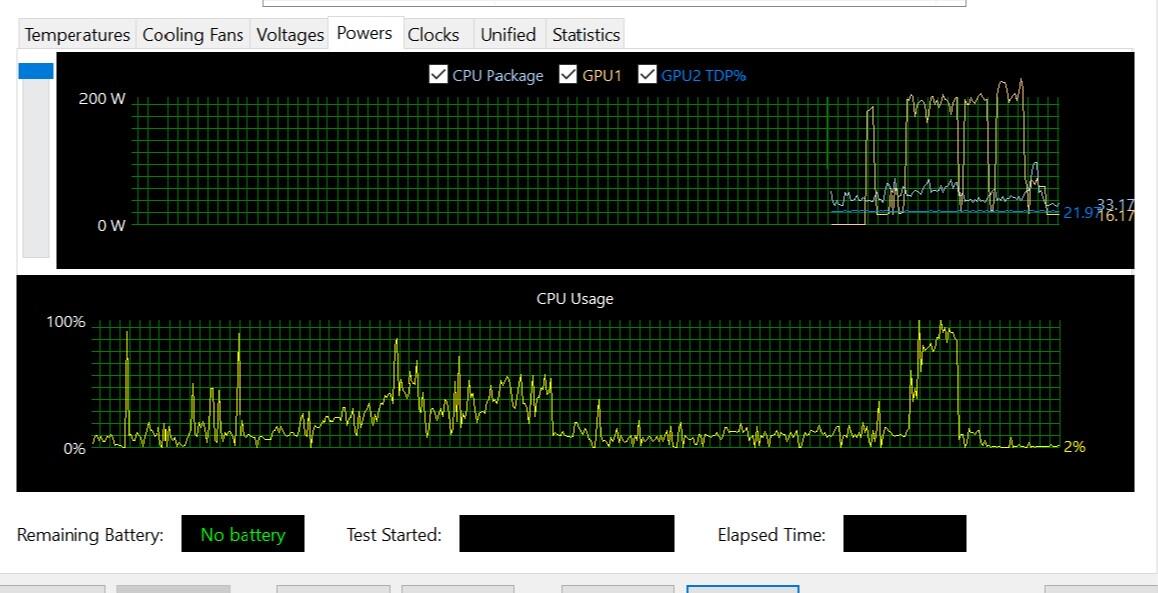
Task: Click the 200 W axis label
Action: (x=102, y=99)
